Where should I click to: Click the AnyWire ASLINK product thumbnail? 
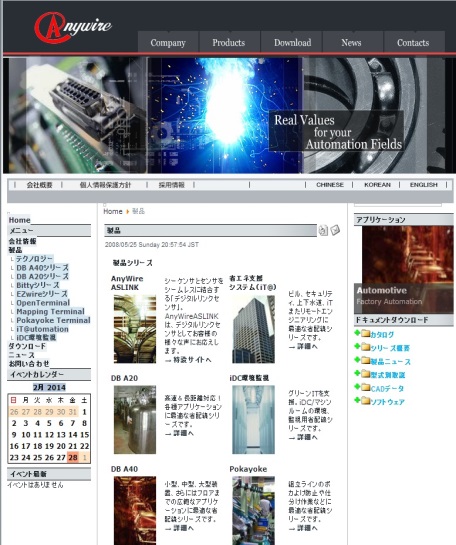click(135, 329)
